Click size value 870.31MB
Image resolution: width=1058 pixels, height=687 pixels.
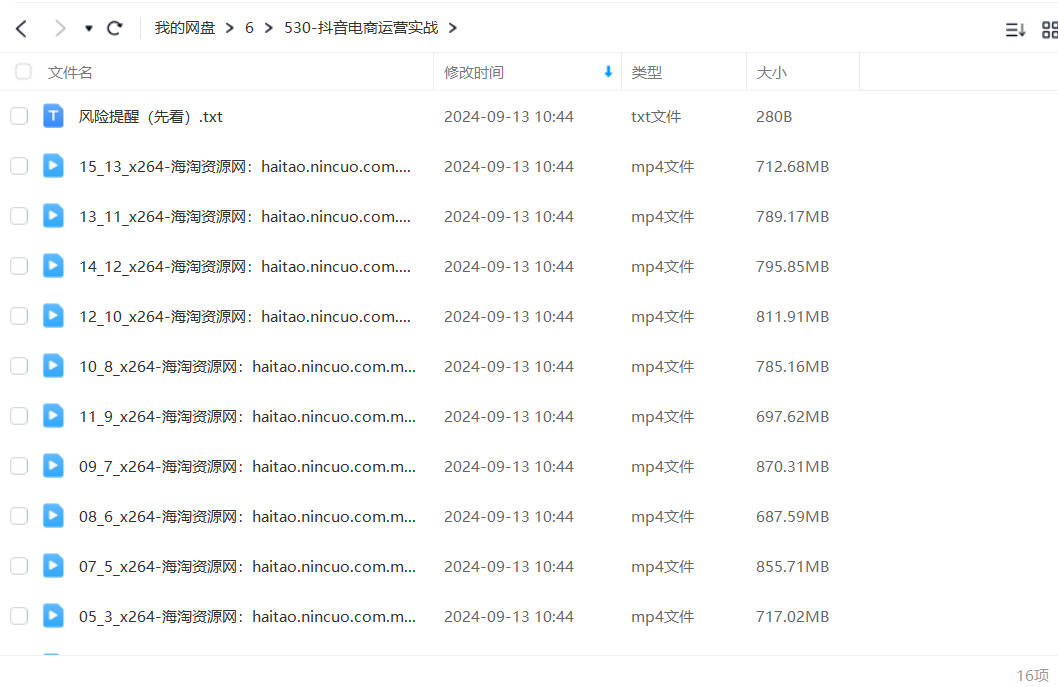792,466
